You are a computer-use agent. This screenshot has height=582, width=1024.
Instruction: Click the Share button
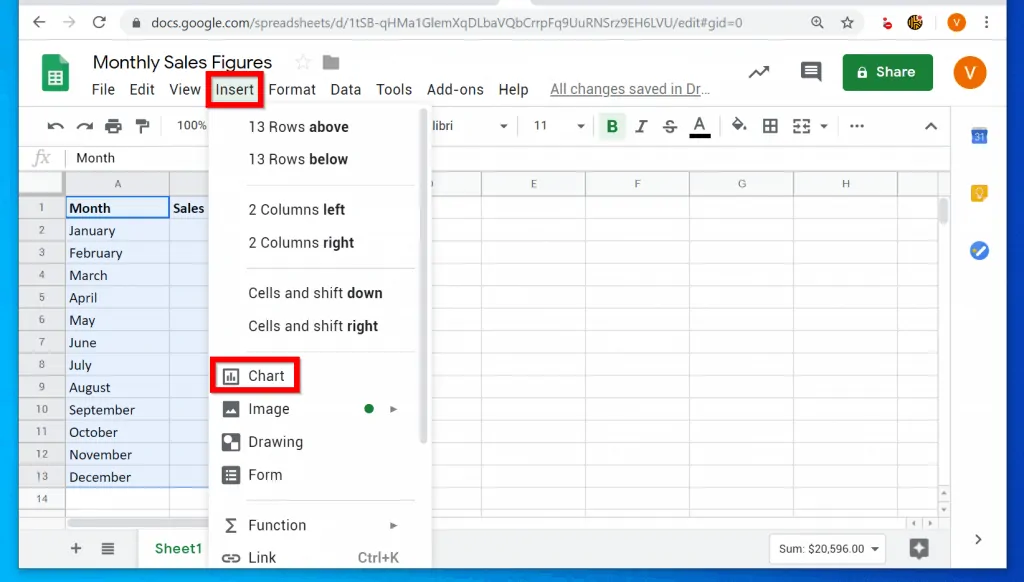(887, 72)
